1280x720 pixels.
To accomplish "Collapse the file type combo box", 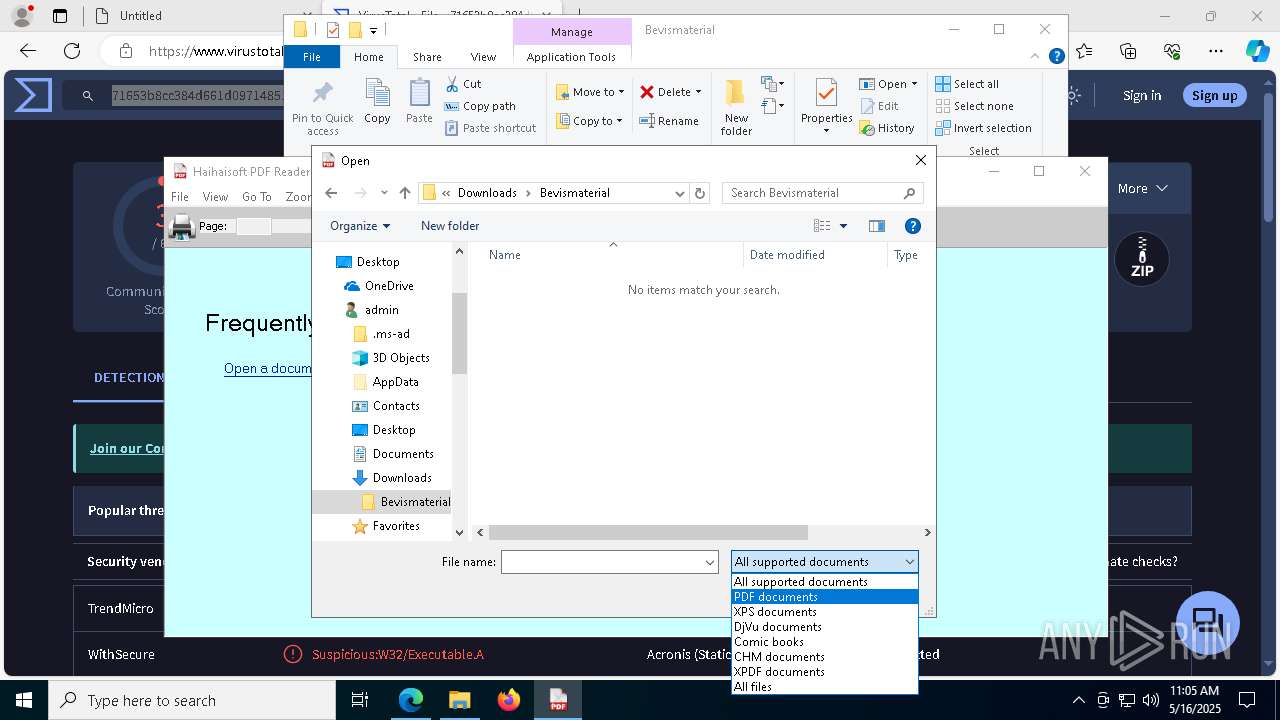I will tap(908, 562).
